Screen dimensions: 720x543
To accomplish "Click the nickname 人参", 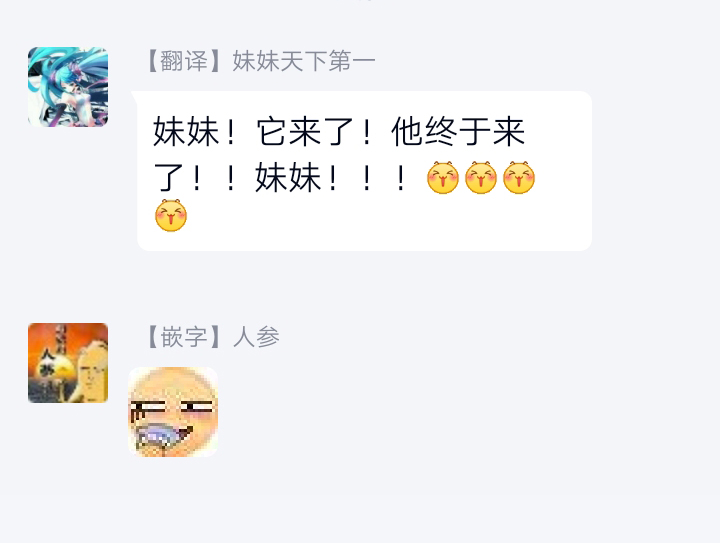I will point(256,337).
